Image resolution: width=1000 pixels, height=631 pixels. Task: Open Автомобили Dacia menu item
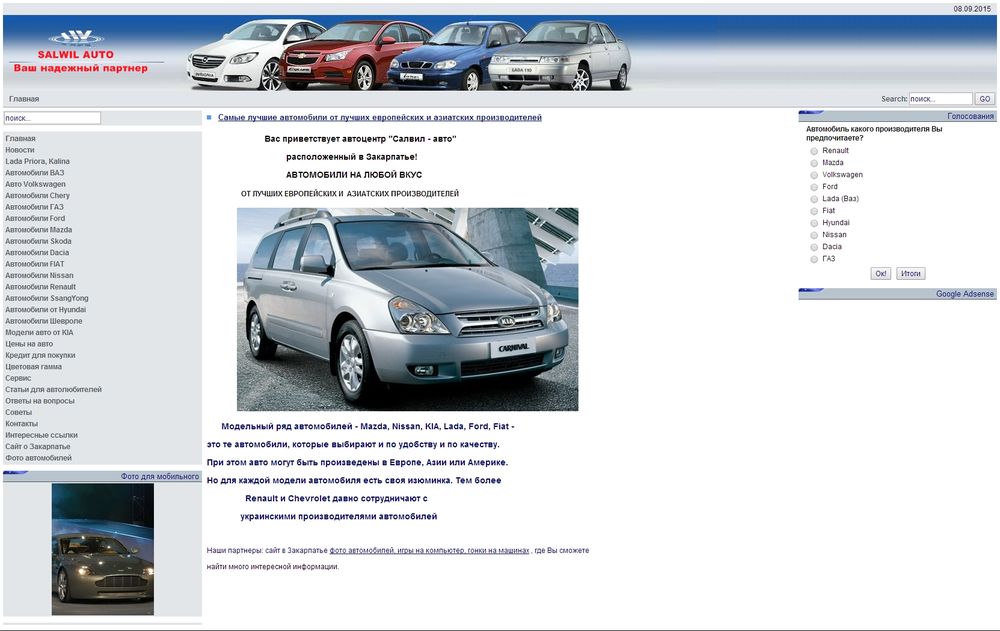click(x=37, y=253)
